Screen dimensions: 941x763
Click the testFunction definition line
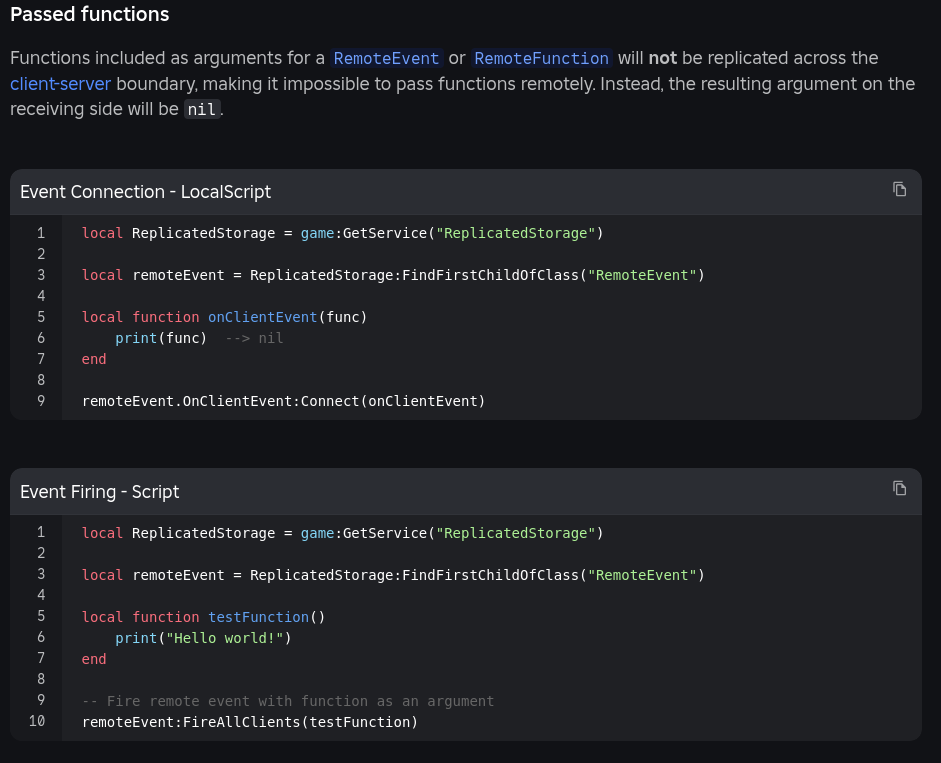258,617
